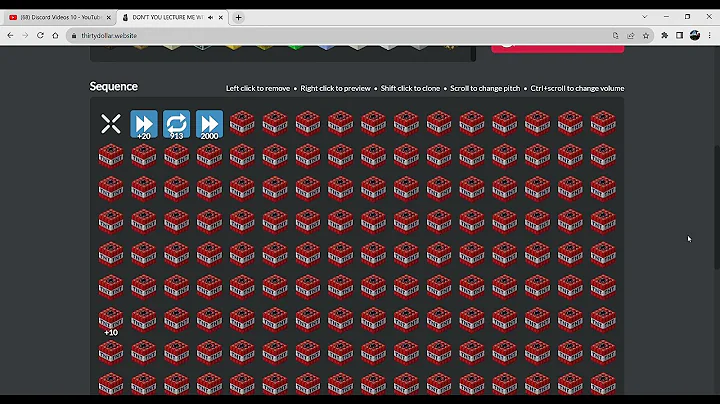This screenshot has width=720, height=404.
Task: Click the 'Scroll to change pitch' hint text
Action: click(x=485, y=88)
